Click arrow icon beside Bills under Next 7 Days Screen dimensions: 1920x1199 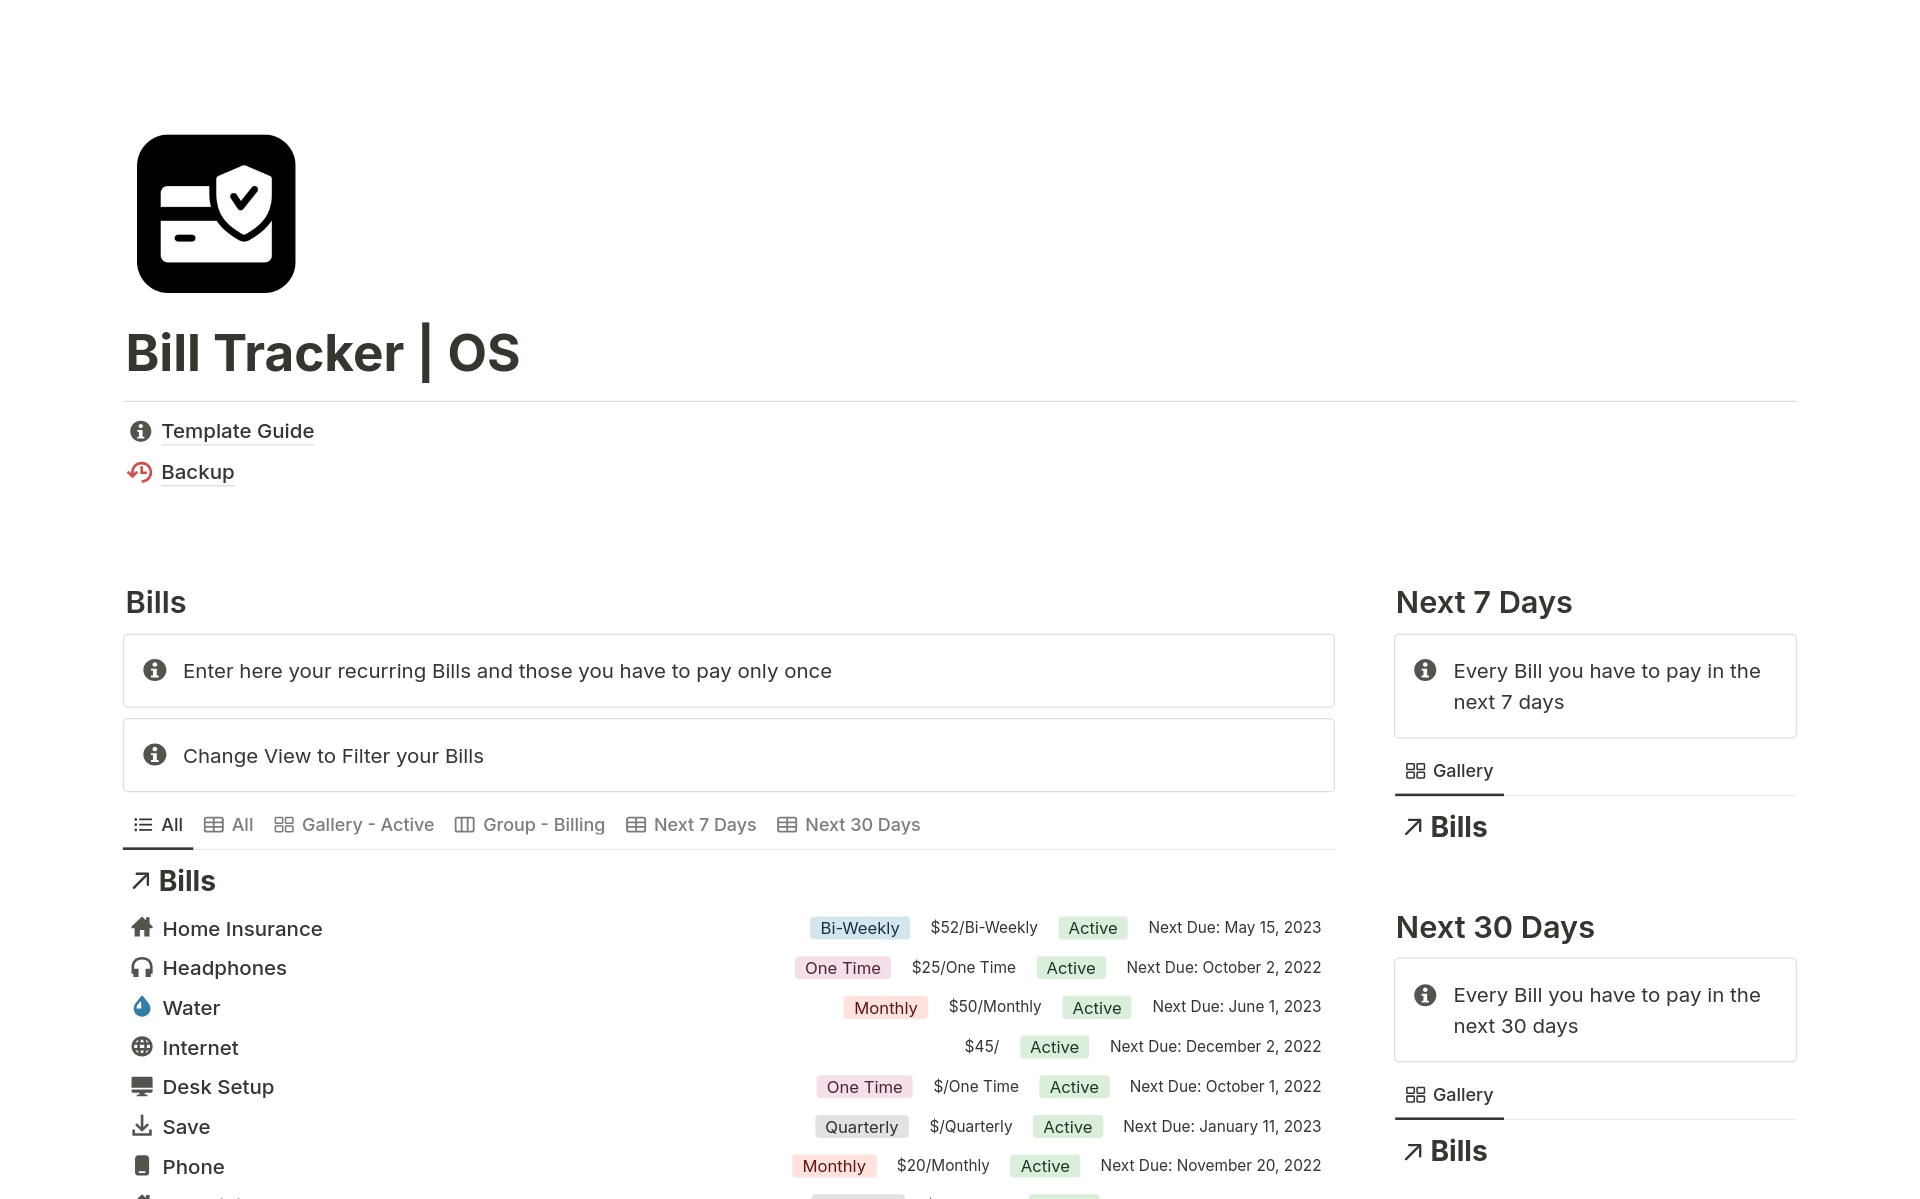coord(1413,827)
